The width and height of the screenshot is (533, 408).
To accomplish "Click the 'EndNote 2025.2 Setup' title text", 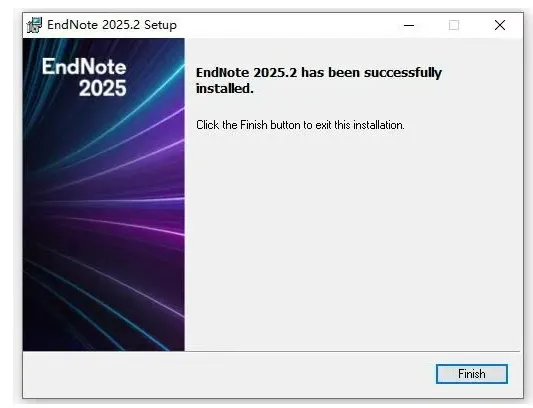I will point(112,25).
